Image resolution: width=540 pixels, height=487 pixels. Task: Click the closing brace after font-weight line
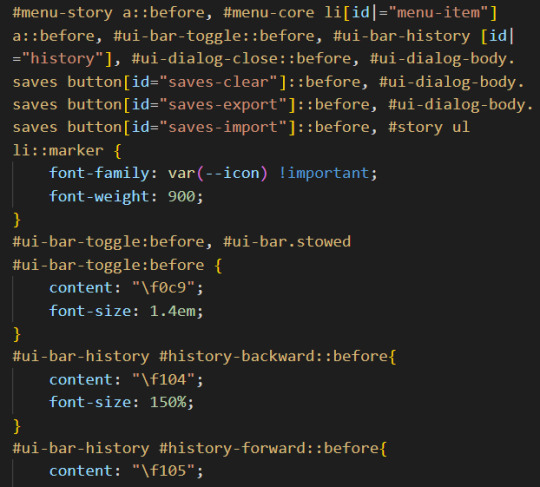click(17, 220)
